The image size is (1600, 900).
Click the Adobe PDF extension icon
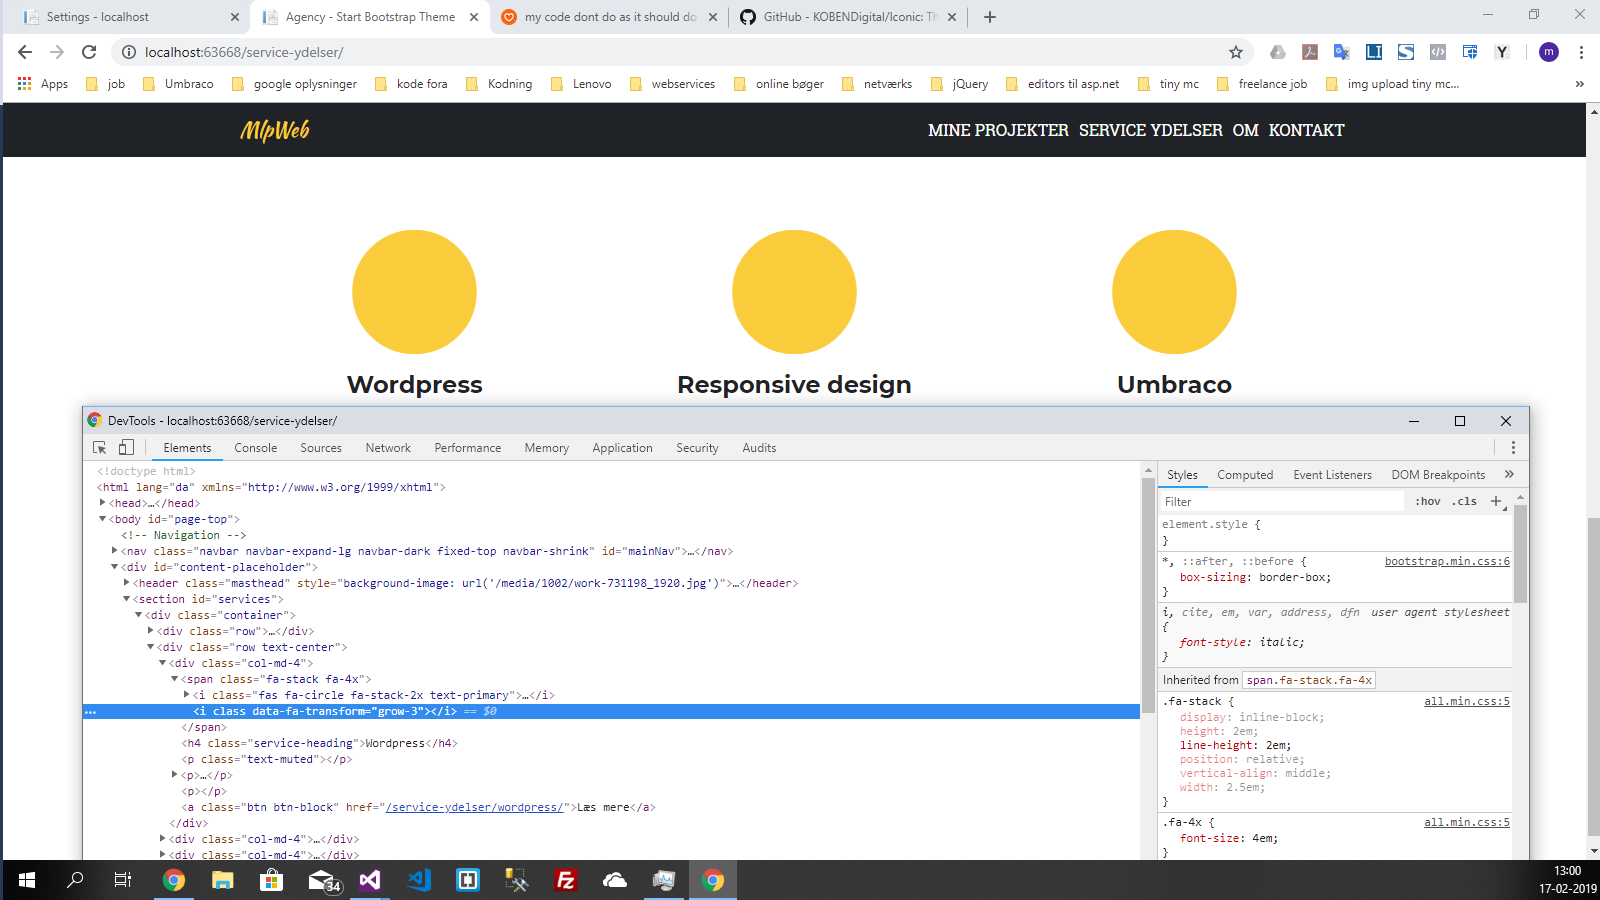coord(1310,52)
